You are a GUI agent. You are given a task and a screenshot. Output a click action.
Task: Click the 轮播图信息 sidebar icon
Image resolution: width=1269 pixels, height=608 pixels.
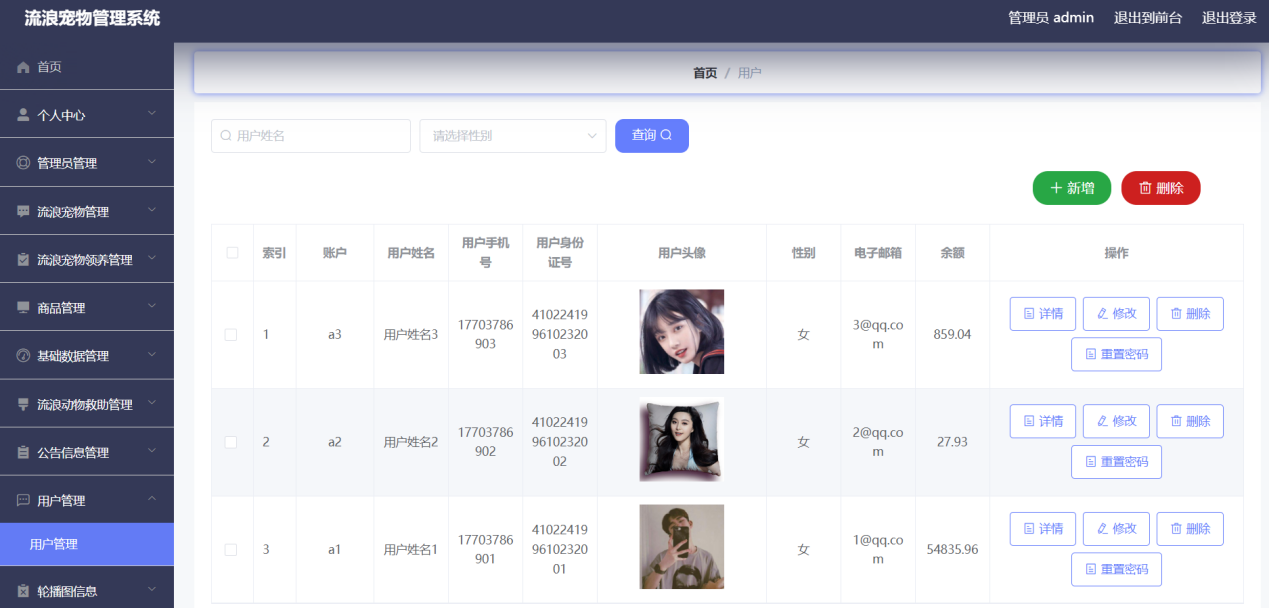pos(23,591)
